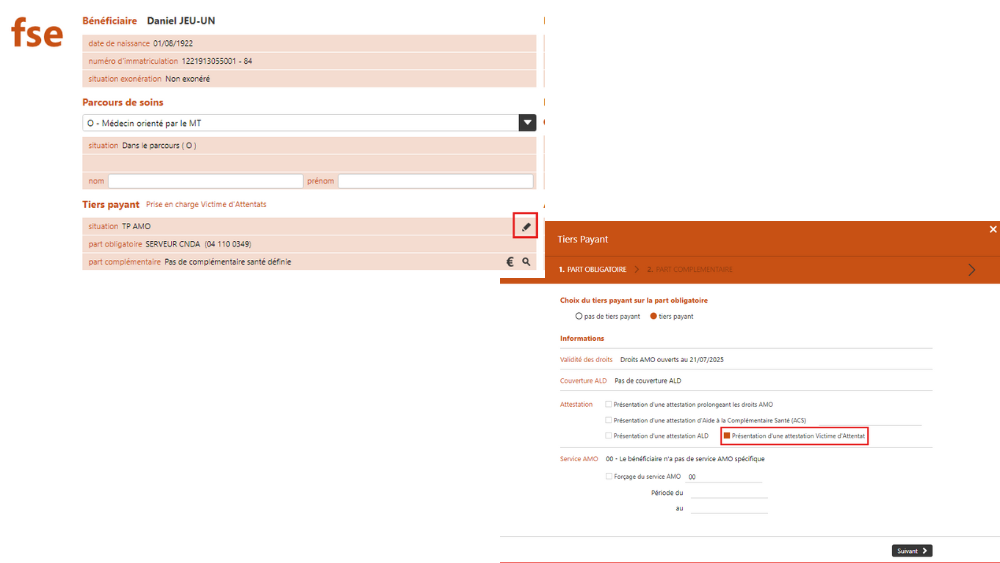Check attestation prolongeant les droits AMO
This screenshot has width=1000, height=563.
pos(608,405)
